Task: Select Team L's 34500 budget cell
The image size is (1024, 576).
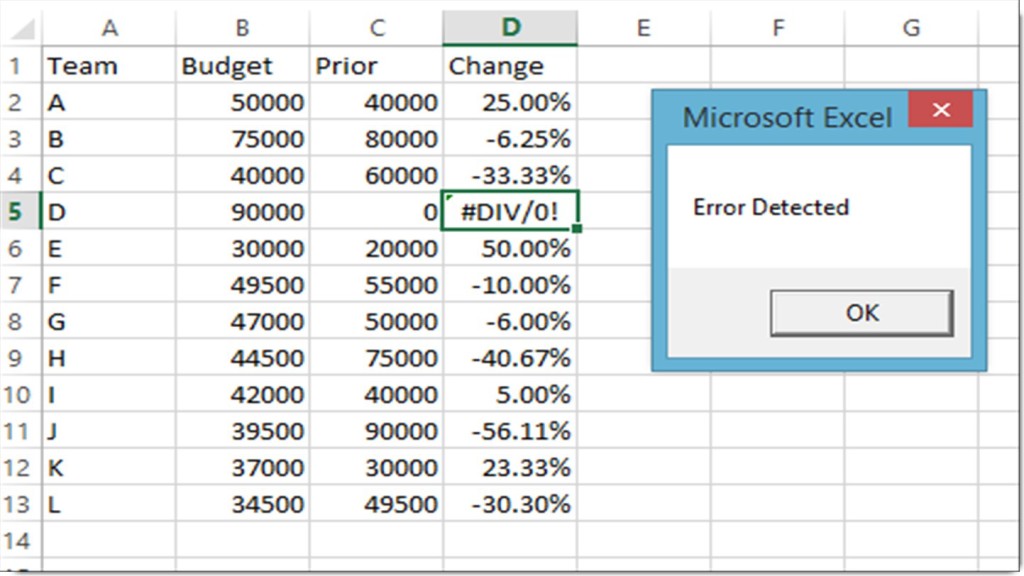Action: pyautogui.click(x=242, y=503)
